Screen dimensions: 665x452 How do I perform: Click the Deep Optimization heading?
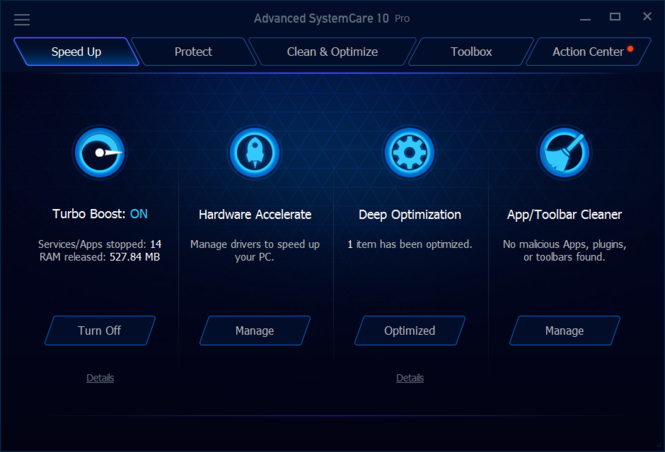pyautogui.click(x=410, y=215)
